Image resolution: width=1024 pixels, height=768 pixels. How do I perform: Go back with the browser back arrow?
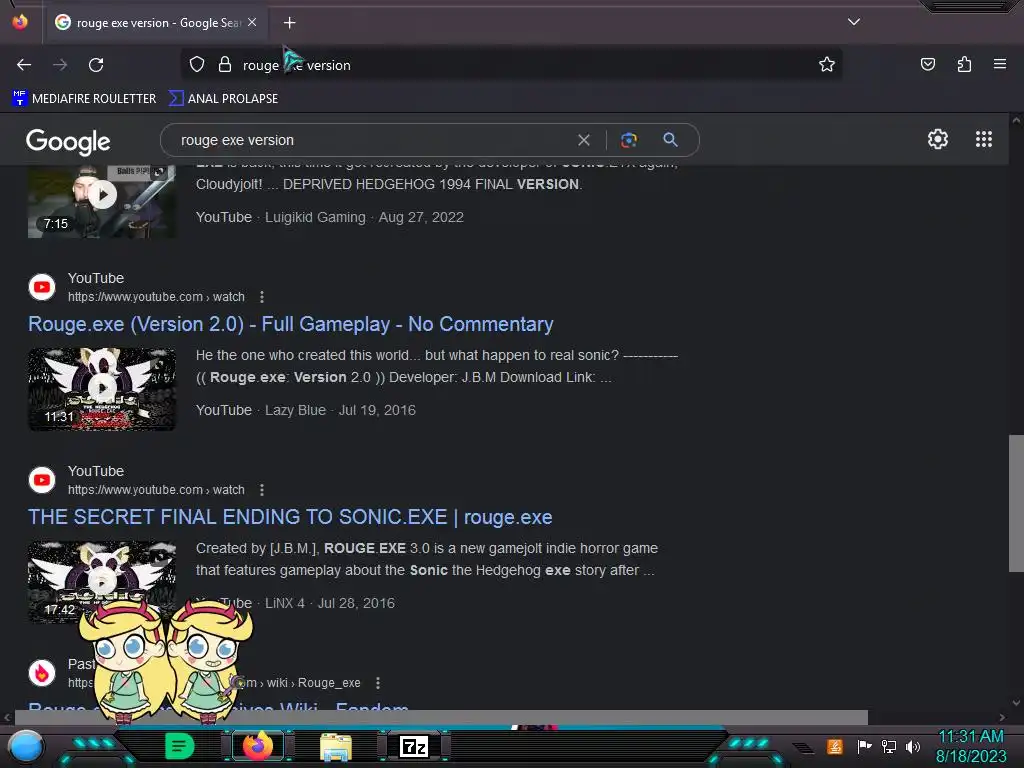pyautogui.click(x=24, y=65)
